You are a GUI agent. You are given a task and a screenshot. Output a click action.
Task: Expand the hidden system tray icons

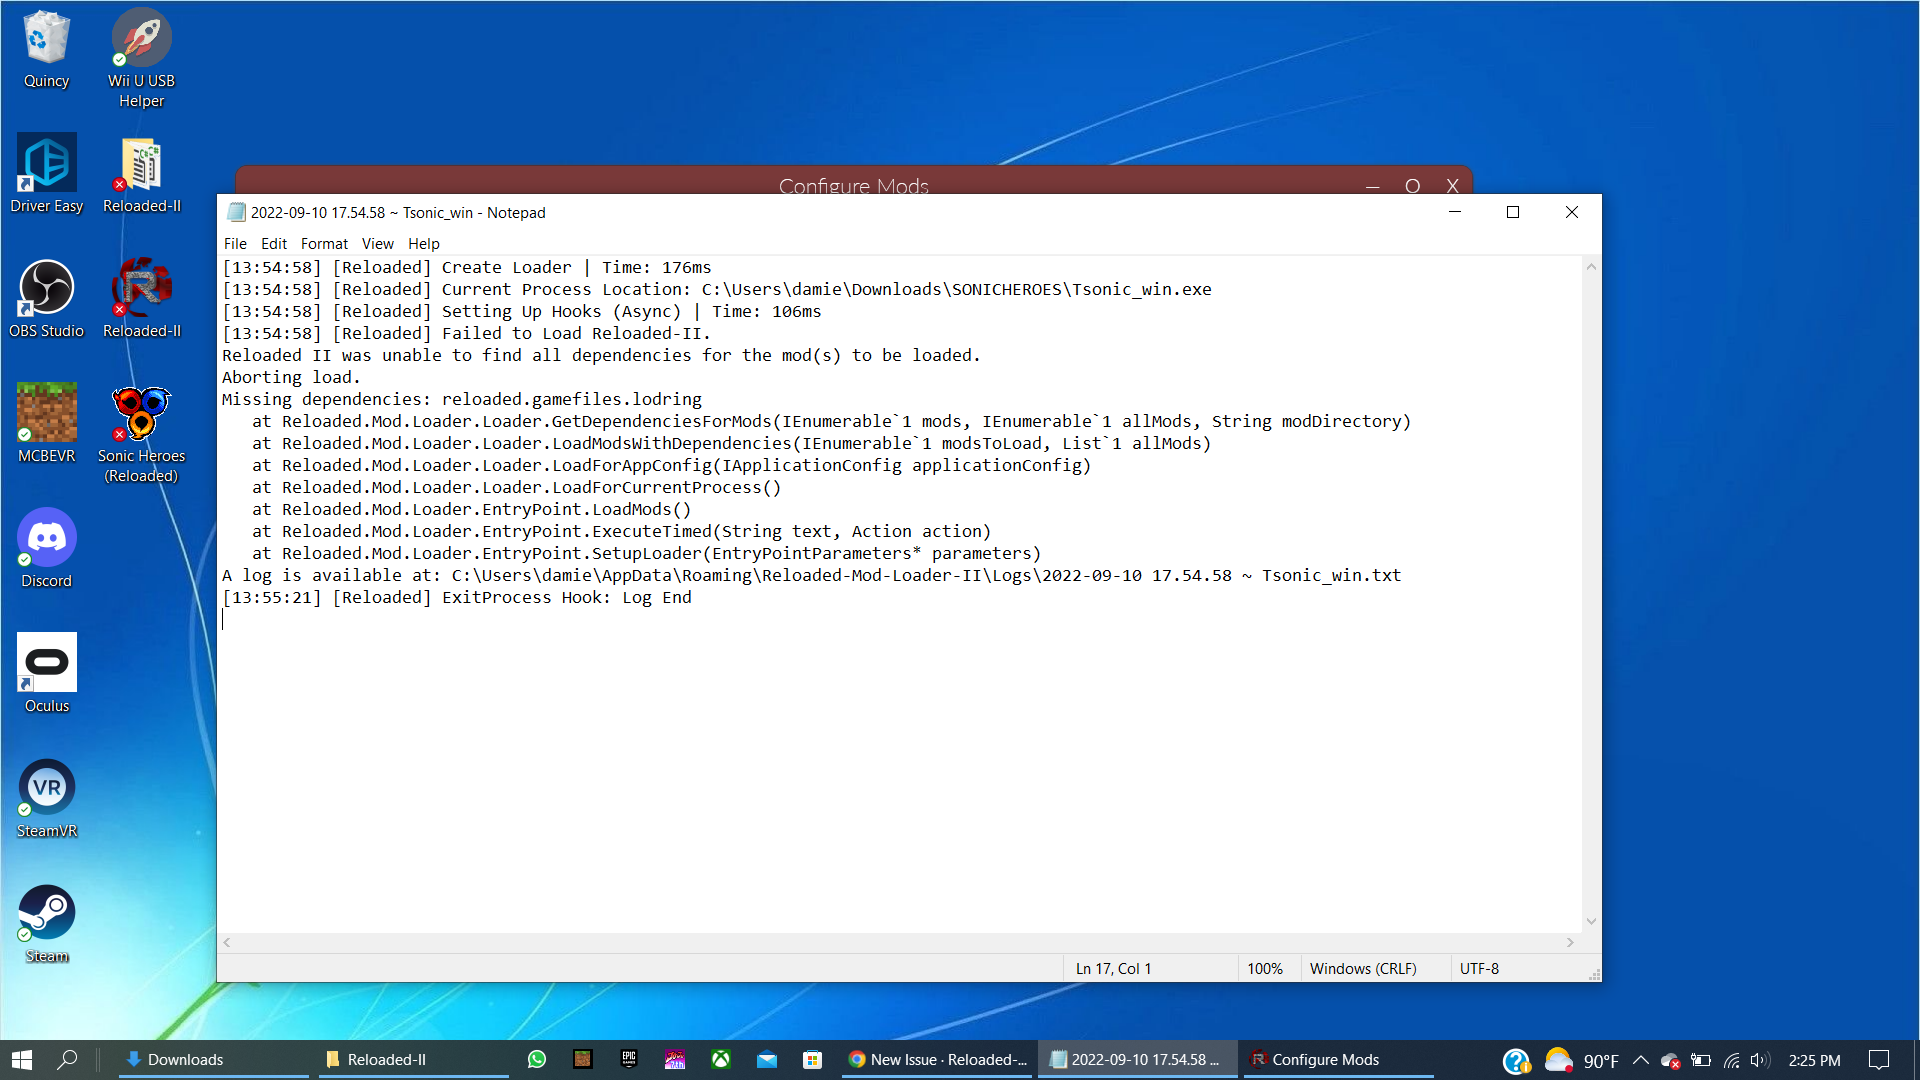[1640, 1059]
